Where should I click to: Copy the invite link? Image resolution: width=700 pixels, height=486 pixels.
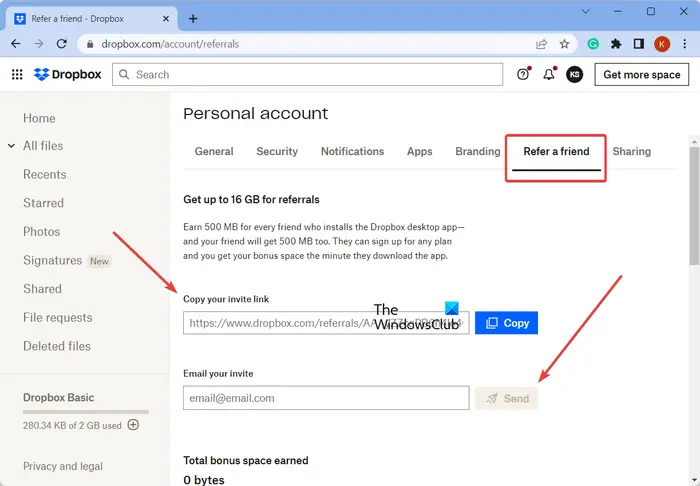[x=506, y=323]
